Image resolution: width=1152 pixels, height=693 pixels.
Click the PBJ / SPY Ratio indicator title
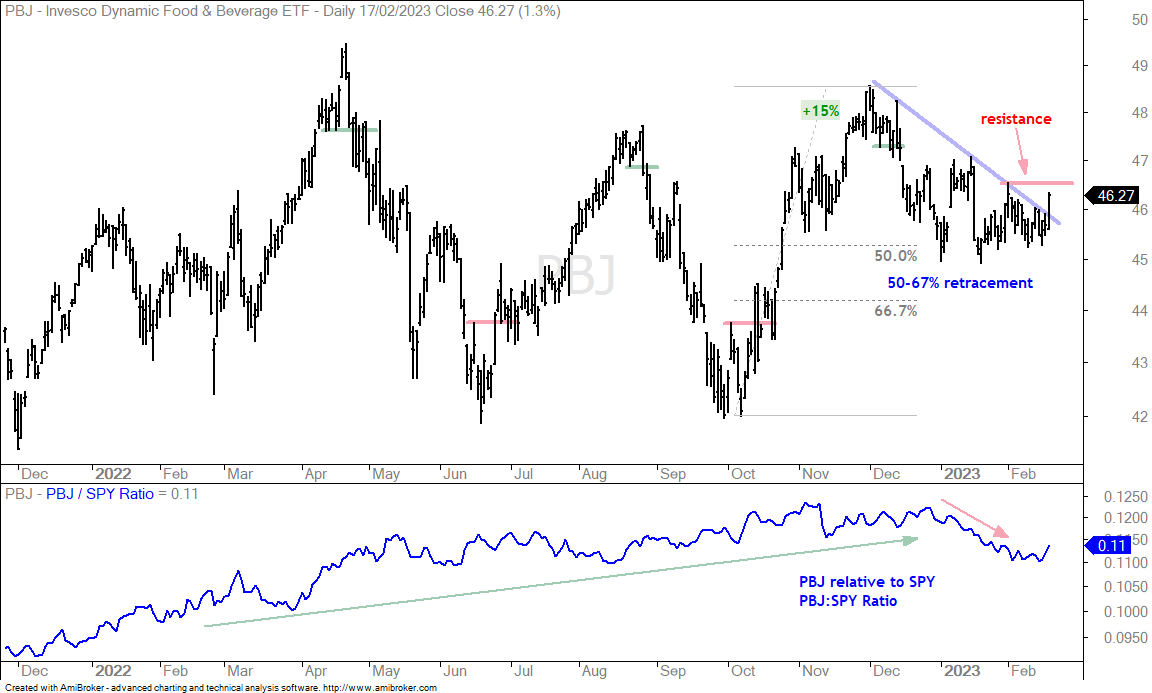[100, 494]
